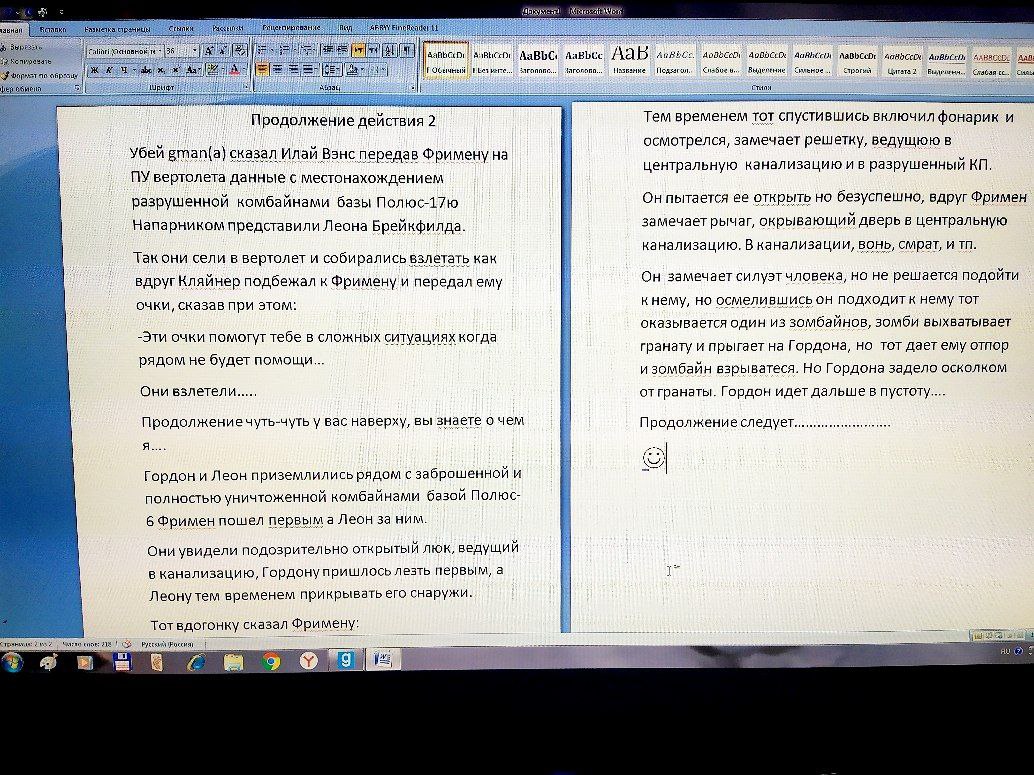Apply the Строгий style
This screenshot has width=1034, height=775.
coord(857,61)
